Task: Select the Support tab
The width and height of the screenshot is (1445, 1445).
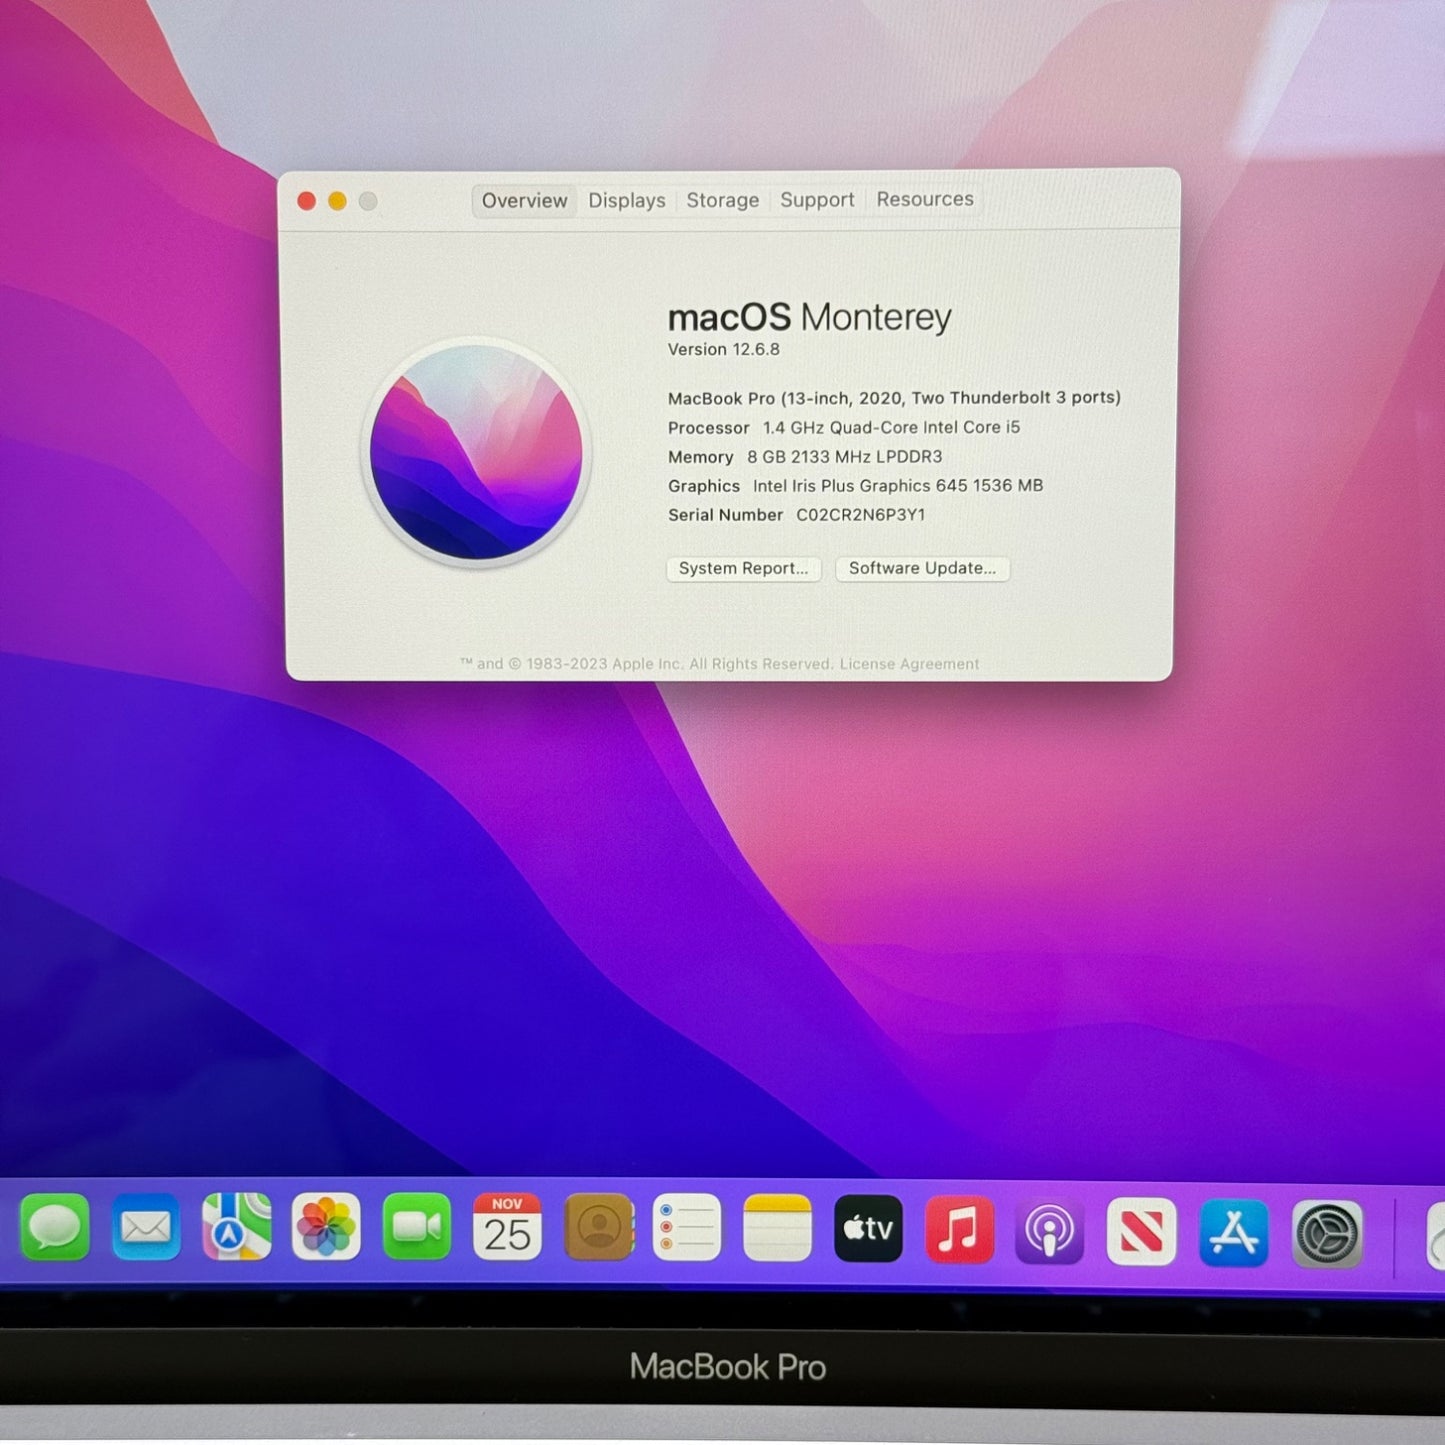Action: pyautogui.click(x=817, y=200)
